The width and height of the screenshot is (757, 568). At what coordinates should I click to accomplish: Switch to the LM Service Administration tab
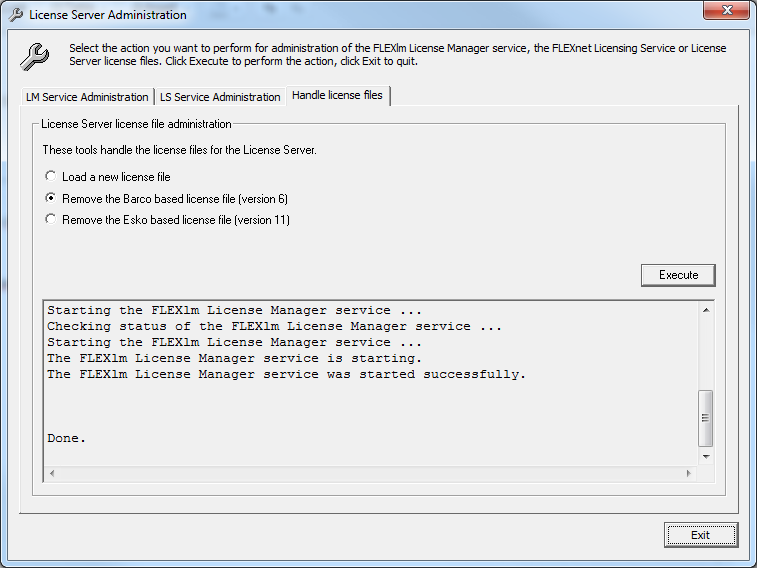point(87,97)
